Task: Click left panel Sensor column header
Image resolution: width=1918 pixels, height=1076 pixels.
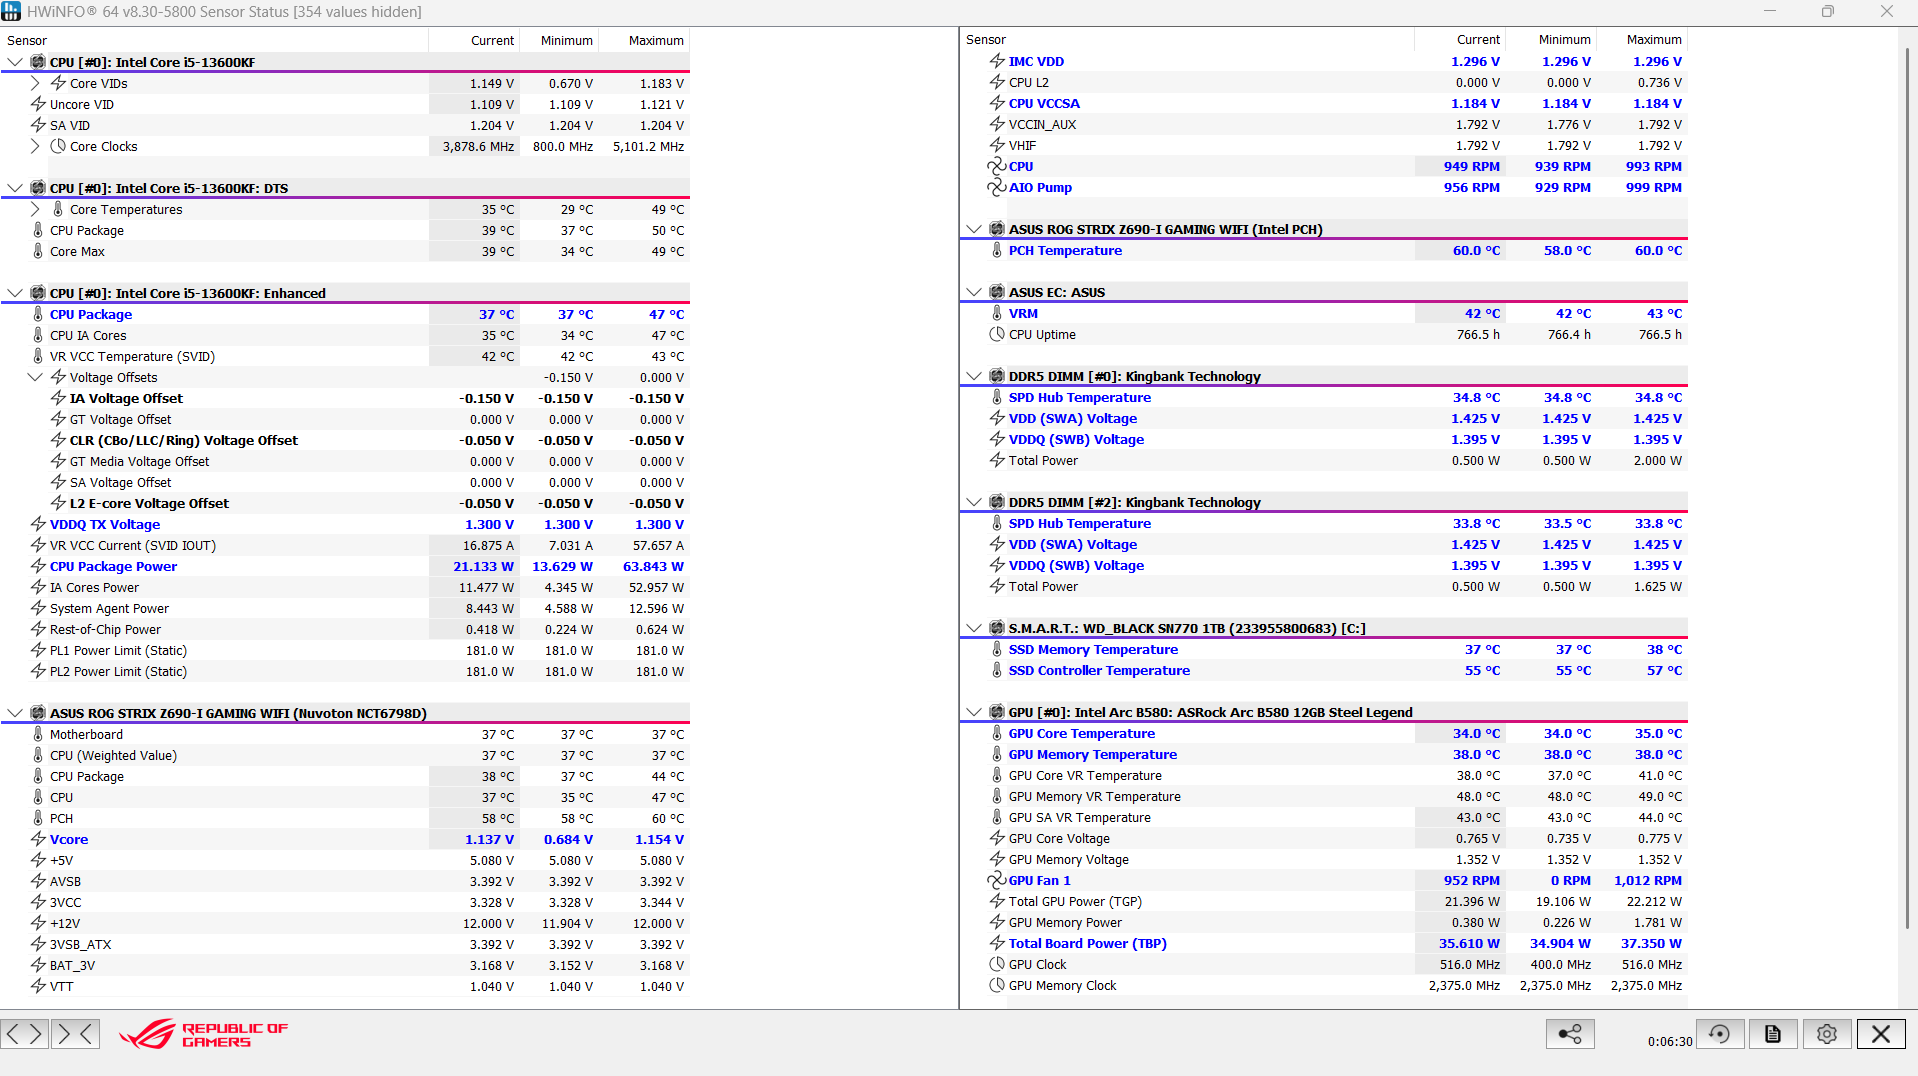Action: click(x=214, y=40)
